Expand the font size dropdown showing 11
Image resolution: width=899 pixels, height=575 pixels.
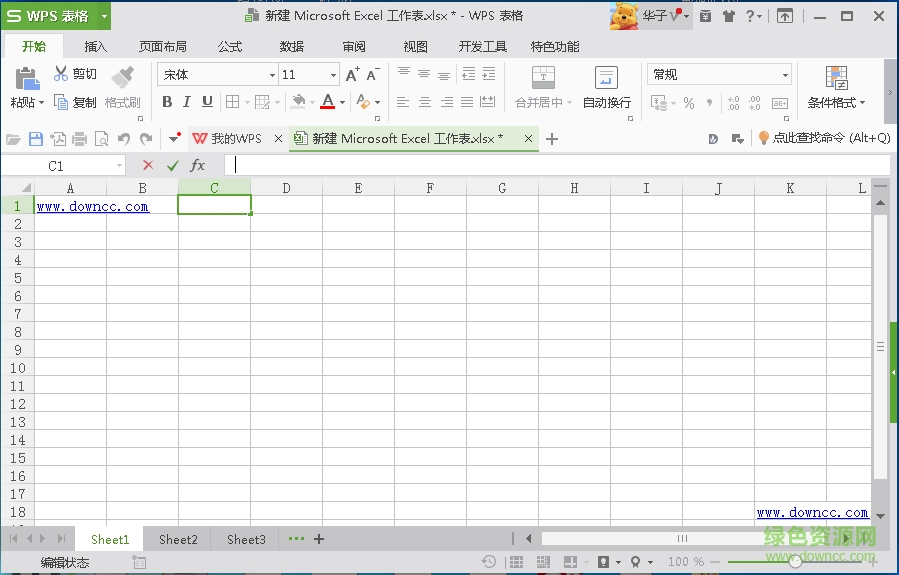334,75
